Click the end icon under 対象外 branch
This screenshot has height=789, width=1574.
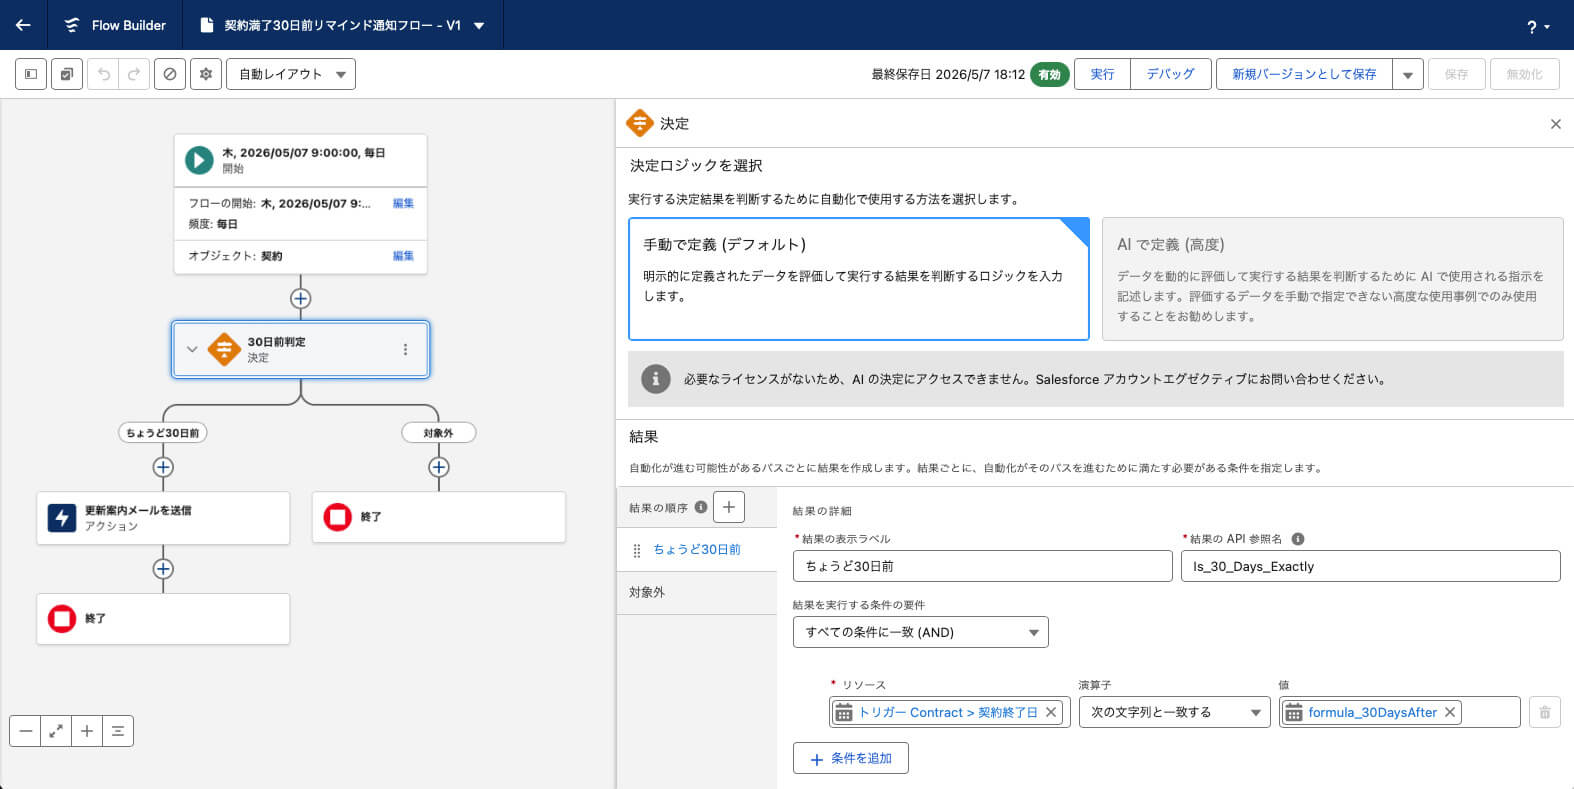(338, 517)
